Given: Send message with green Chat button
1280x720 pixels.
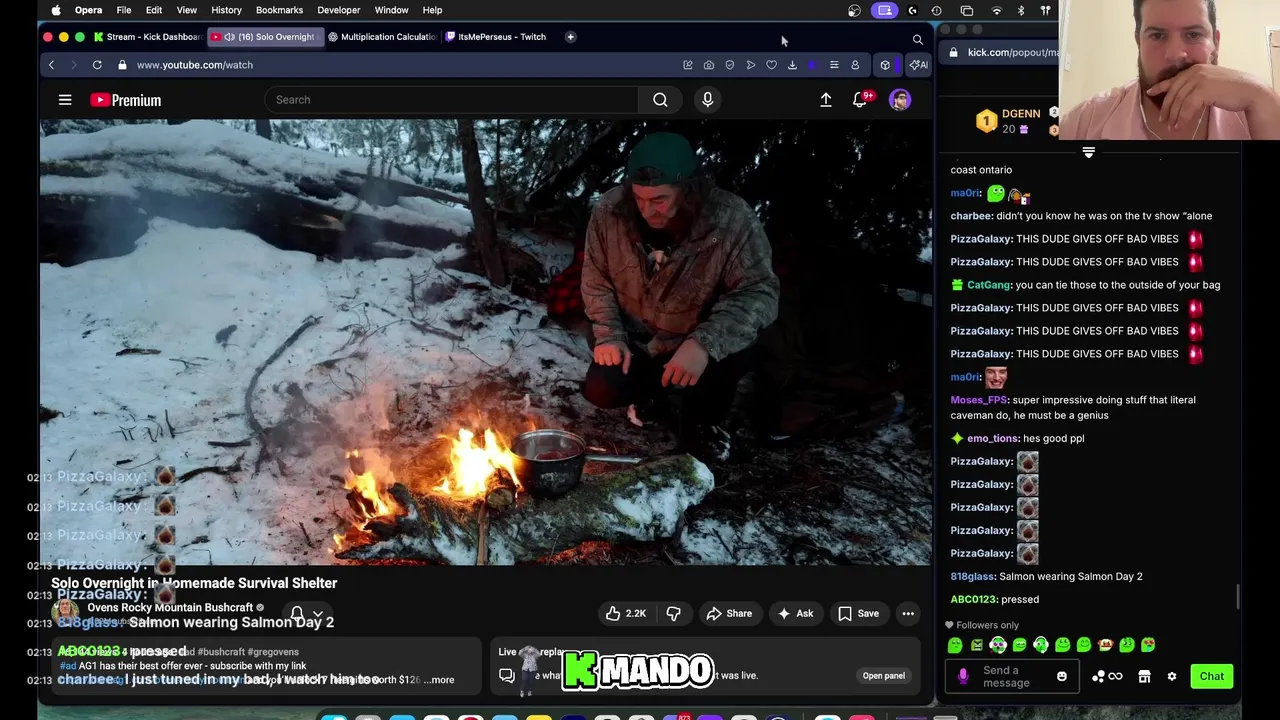Looking at the screenshot, I should click(x=1212, y=677).
